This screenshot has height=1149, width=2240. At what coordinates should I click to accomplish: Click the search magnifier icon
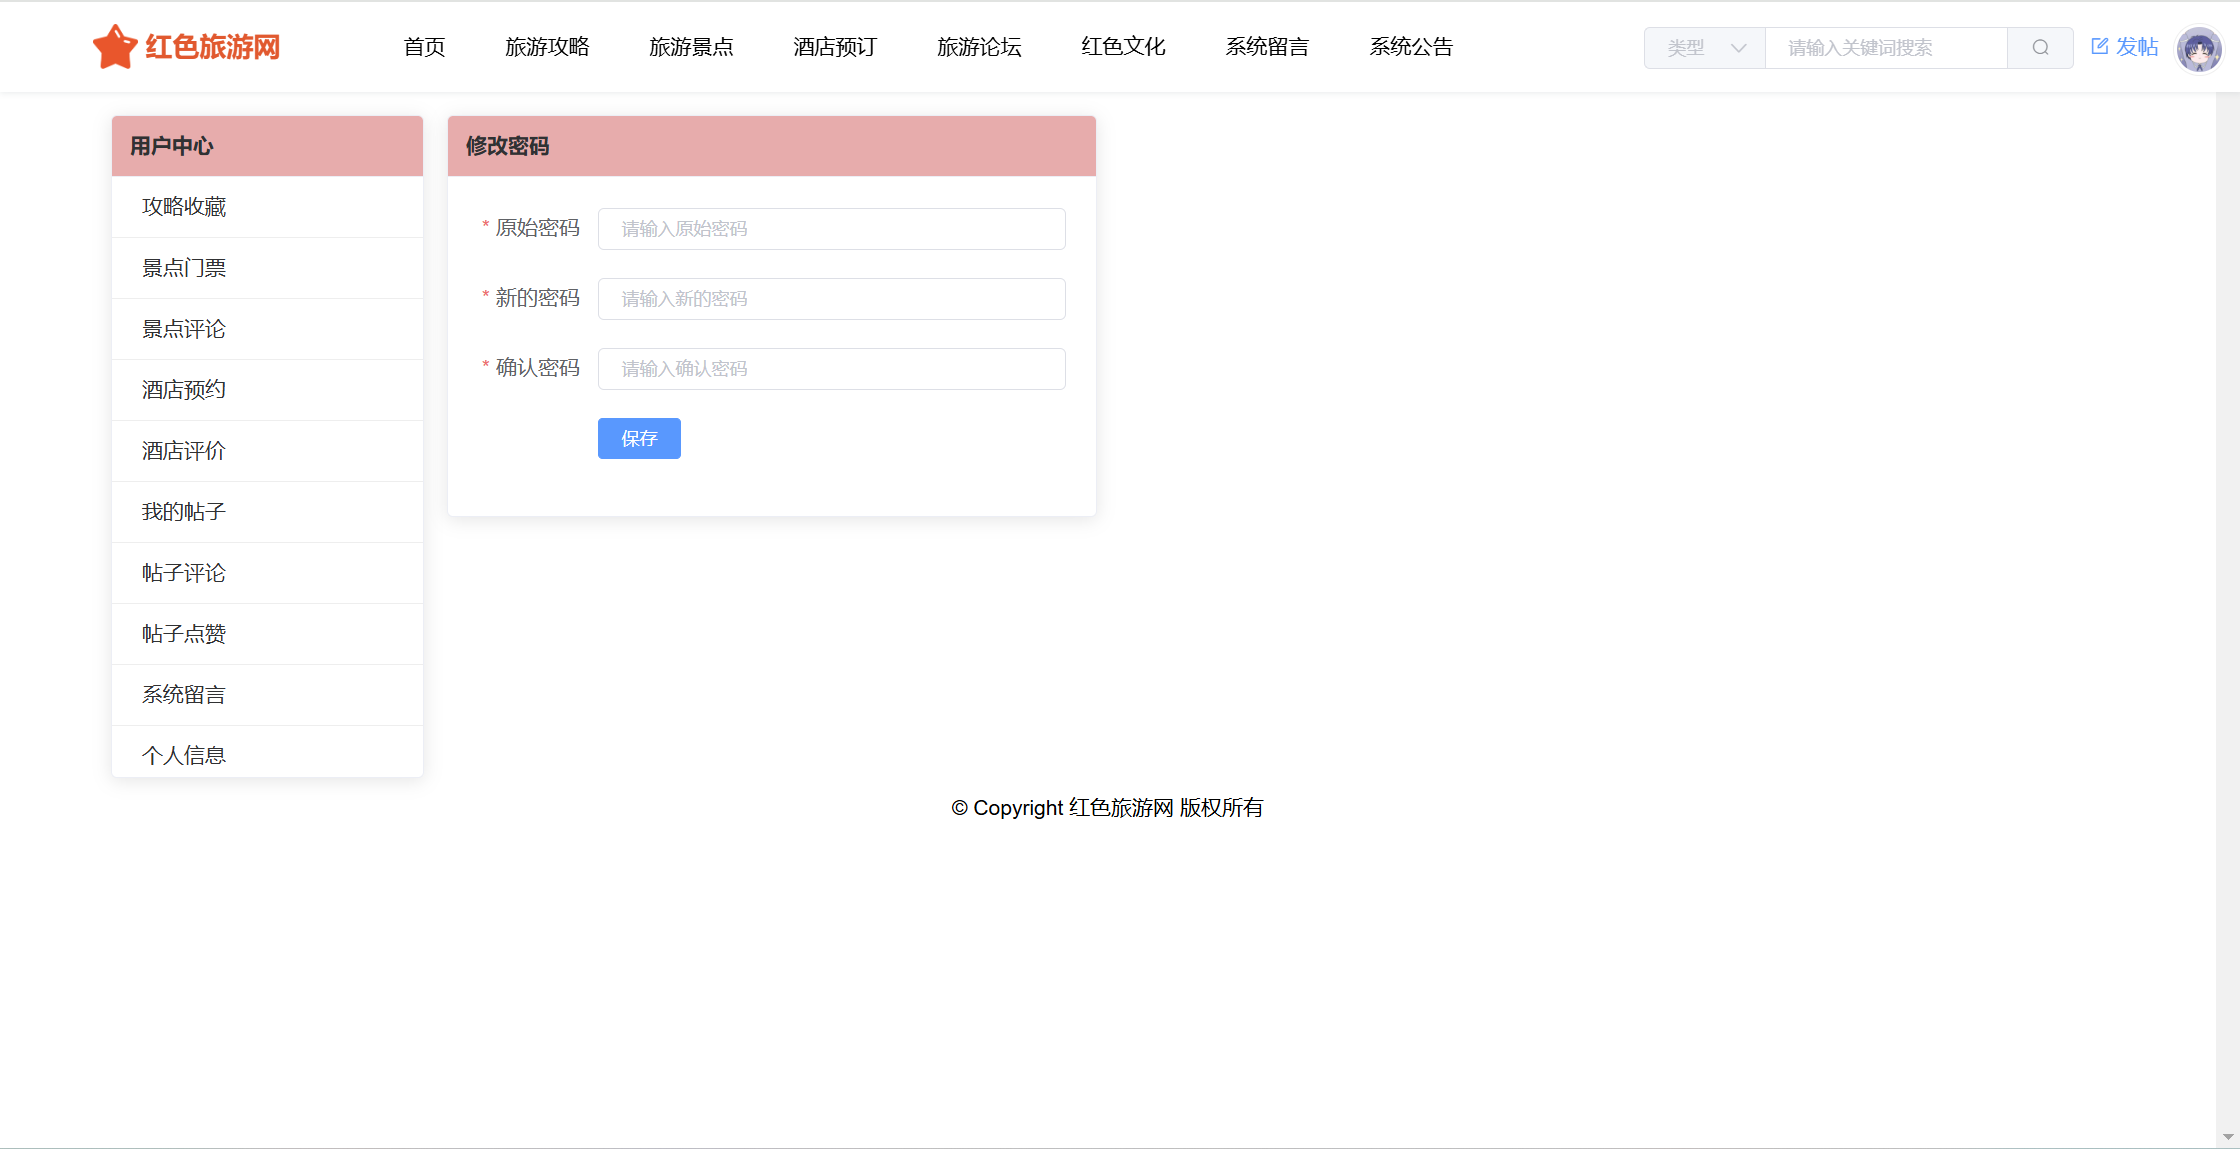coord(2040,47)
